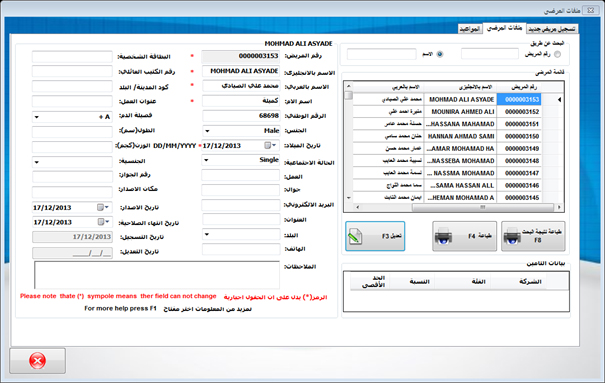Click the F8 print search results printer icon
Image resolution: width=605 pixels, height=383 pixels.
click(x=512, y=236)
